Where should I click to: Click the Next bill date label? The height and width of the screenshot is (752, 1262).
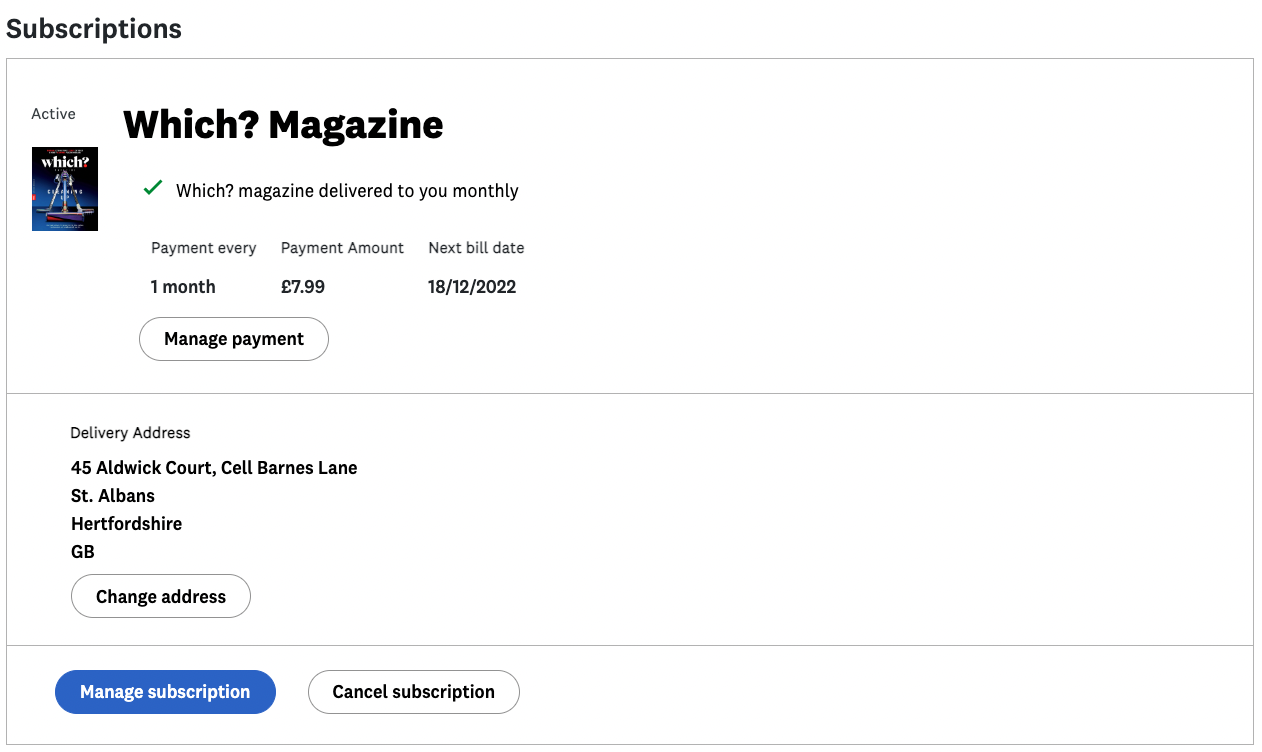[476, 248]
